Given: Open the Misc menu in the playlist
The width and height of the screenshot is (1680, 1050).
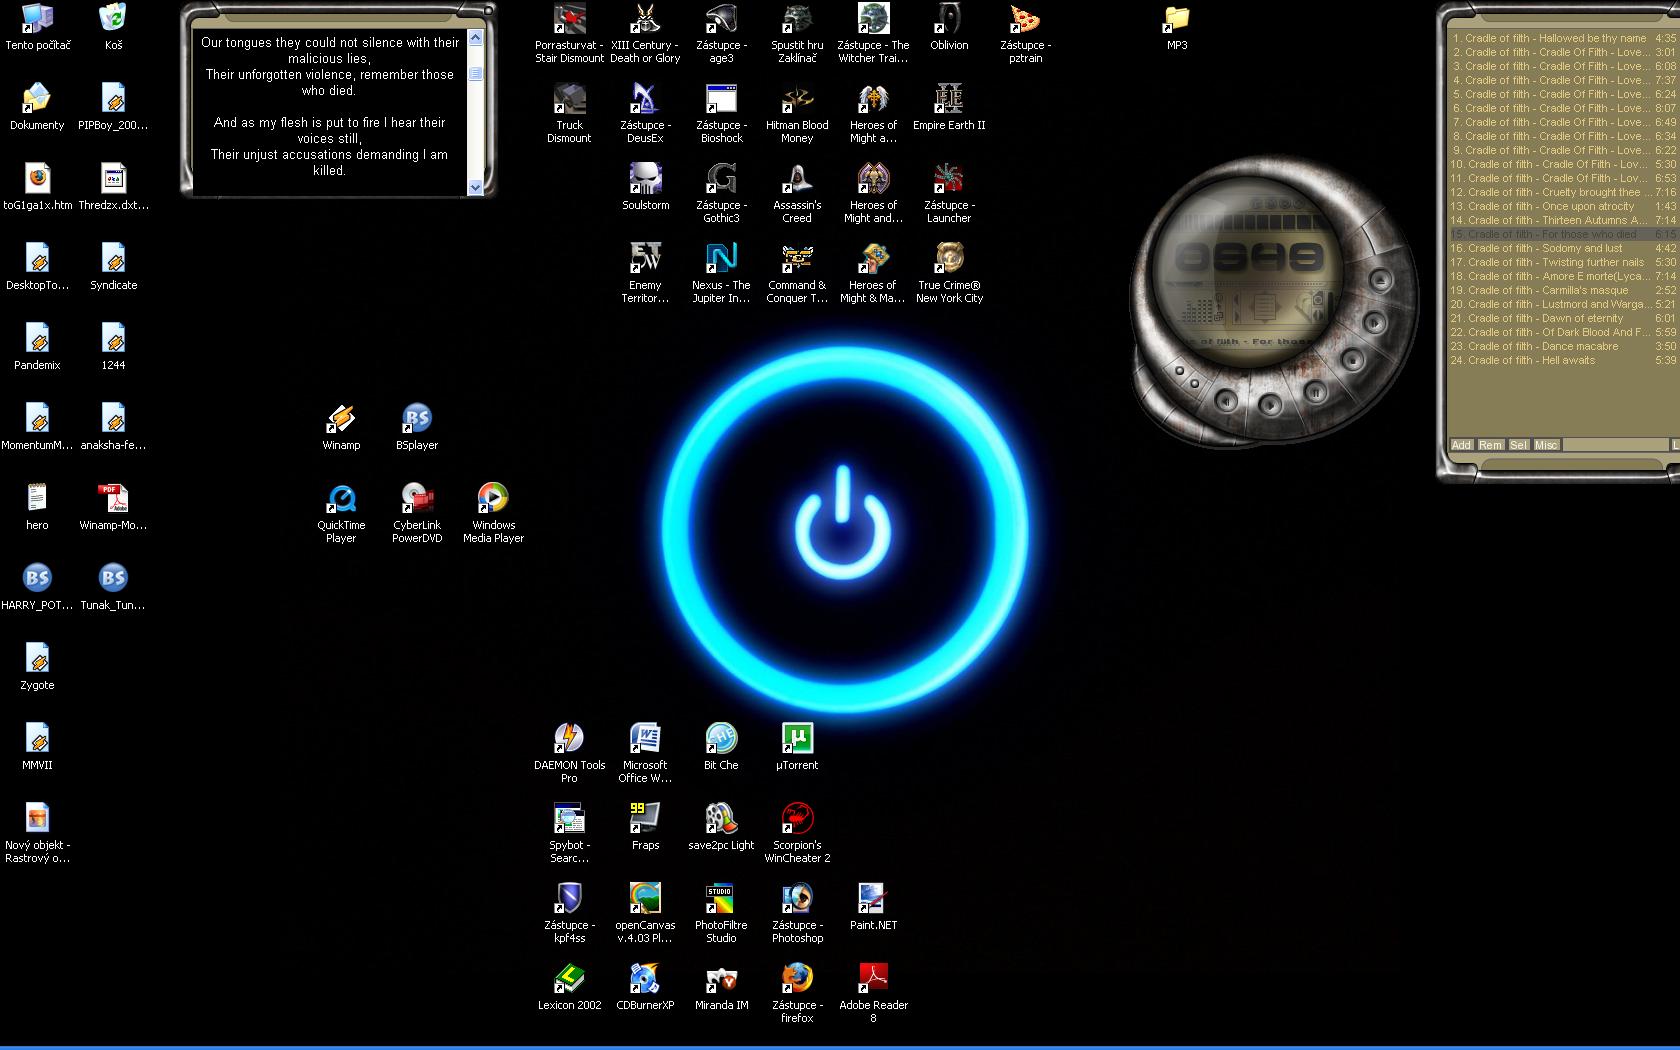Looking at the screenshot, I should 1546,445.
